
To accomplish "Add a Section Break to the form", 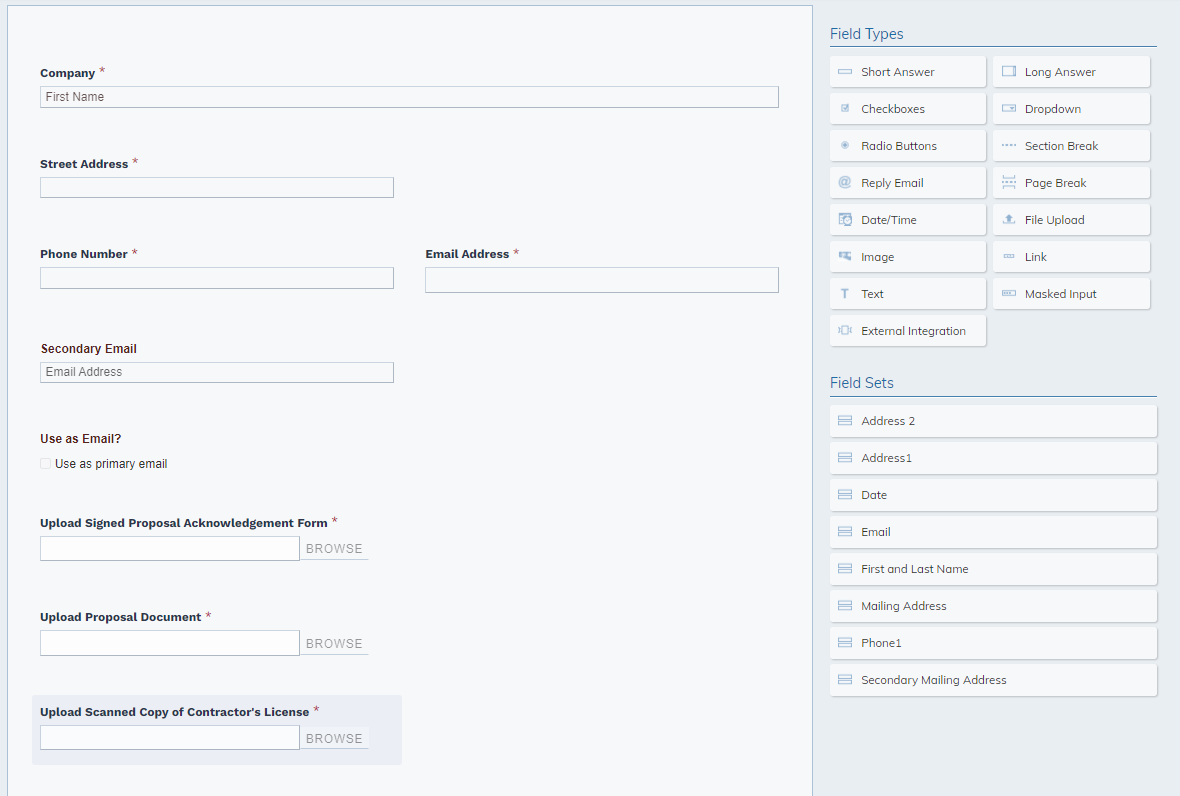I will (x=1072, y=145).
